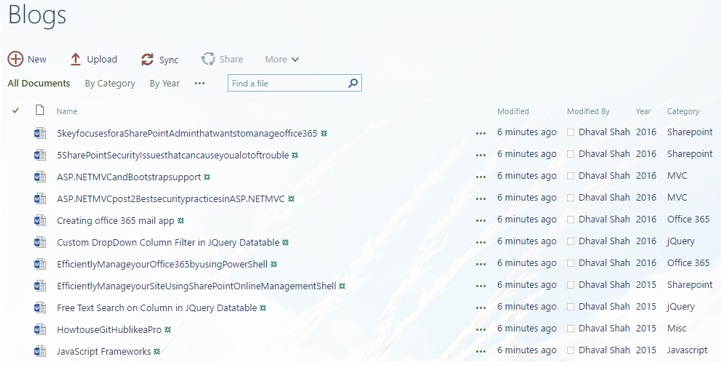Open HowtouseGitHublikeaPro document
This screenshot has height=366, width=721.
pyautogui.click(x=109, y=330)
